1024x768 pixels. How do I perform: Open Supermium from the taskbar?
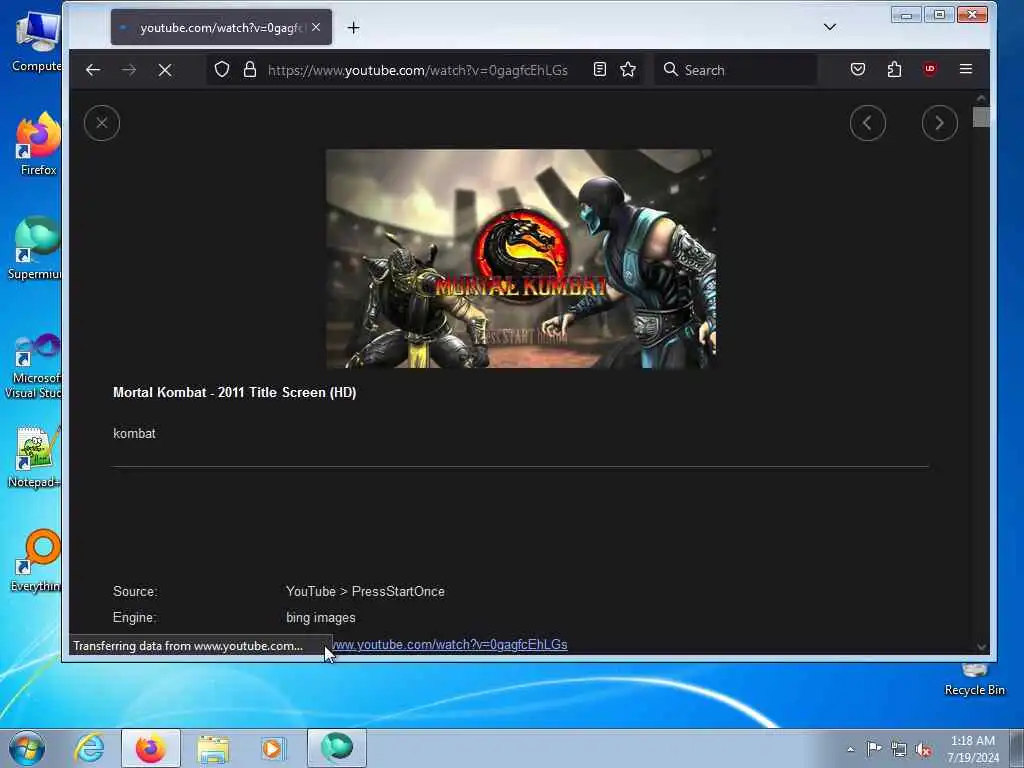coord(337,748)
